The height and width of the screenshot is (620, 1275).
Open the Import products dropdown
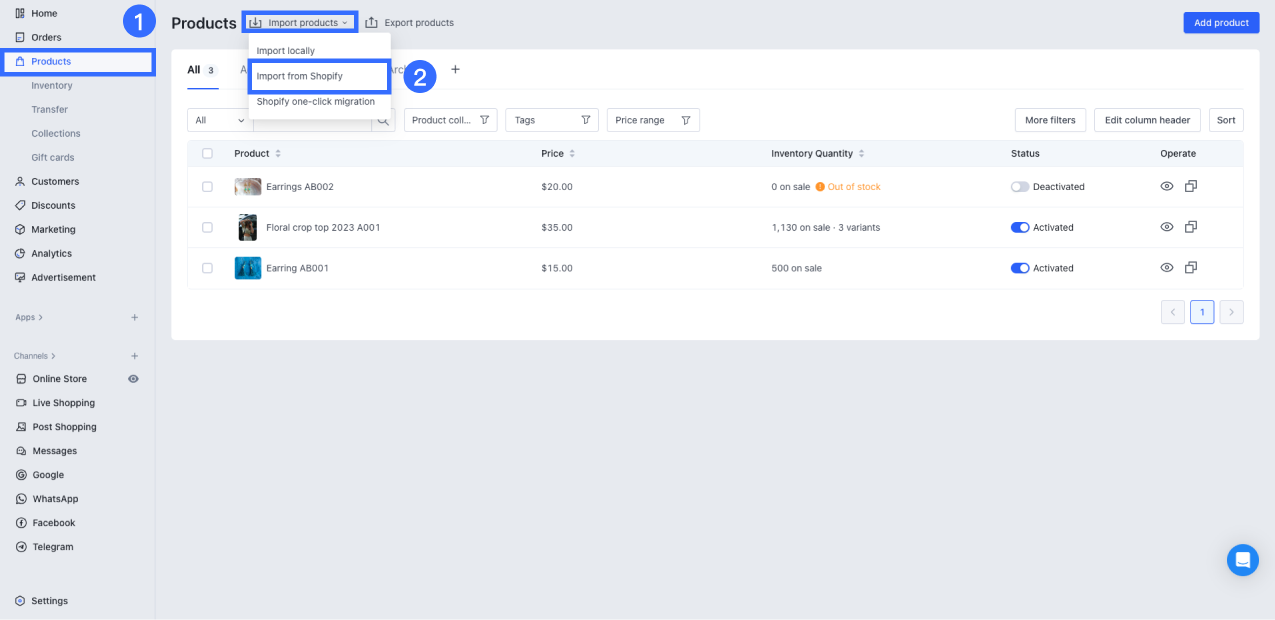pos(300,22)
